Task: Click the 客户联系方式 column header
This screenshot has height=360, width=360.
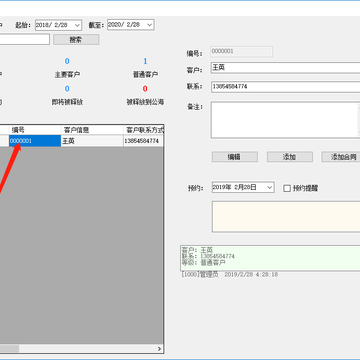Action: click(x=144, y=130)
